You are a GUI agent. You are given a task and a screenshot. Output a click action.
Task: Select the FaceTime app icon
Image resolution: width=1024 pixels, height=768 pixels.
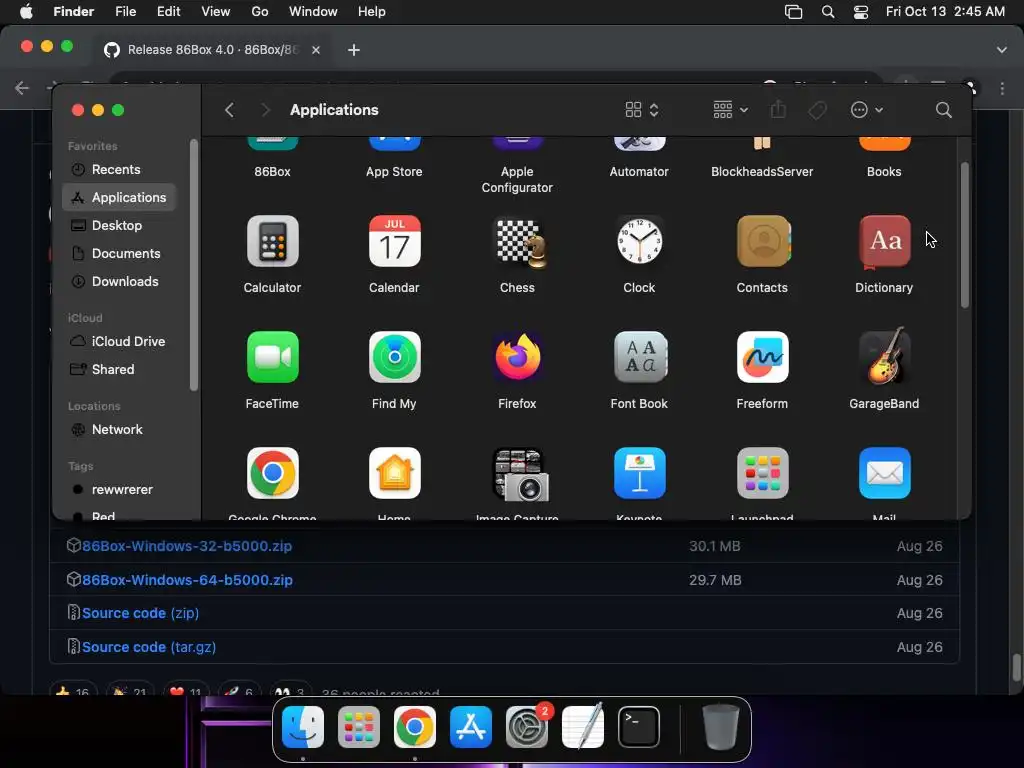coord(272,357)
